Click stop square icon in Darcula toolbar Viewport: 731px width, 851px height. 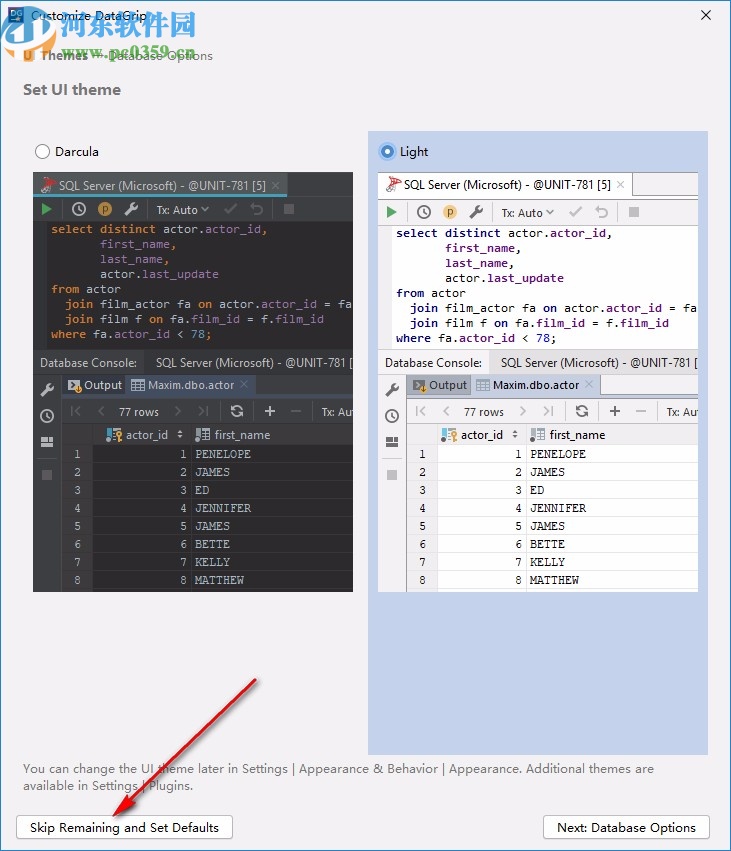tap(289, 209)
